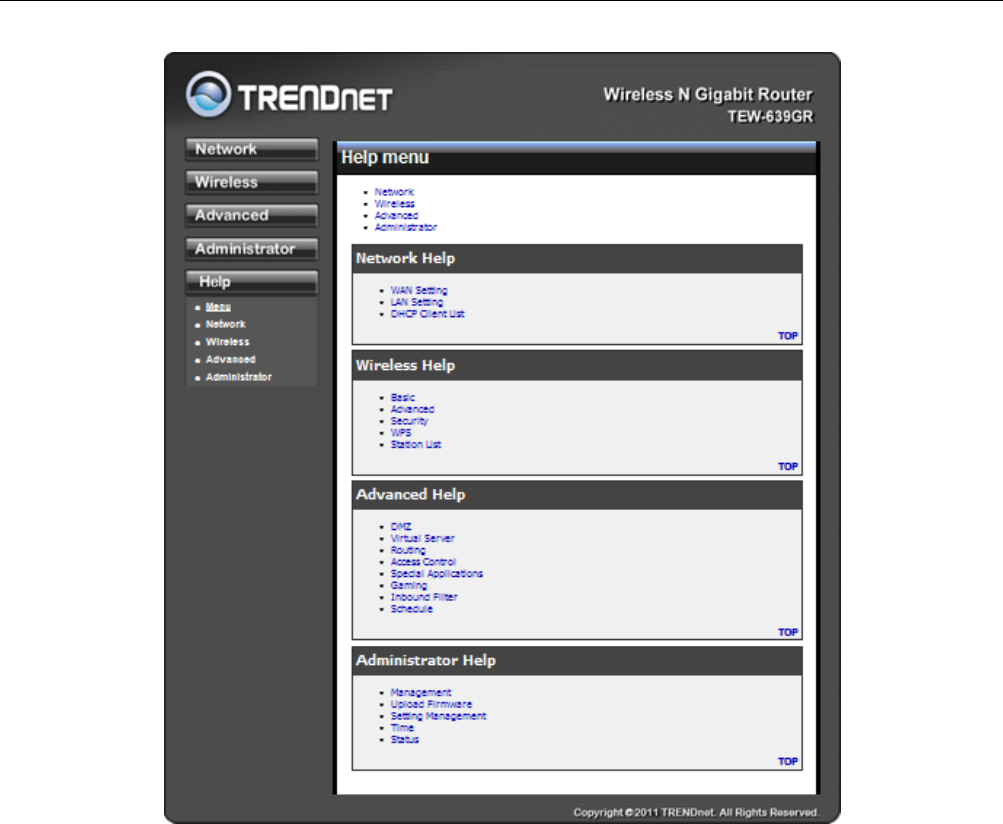
Task: Open the Administrator sidebar menu
Action: 251,249
